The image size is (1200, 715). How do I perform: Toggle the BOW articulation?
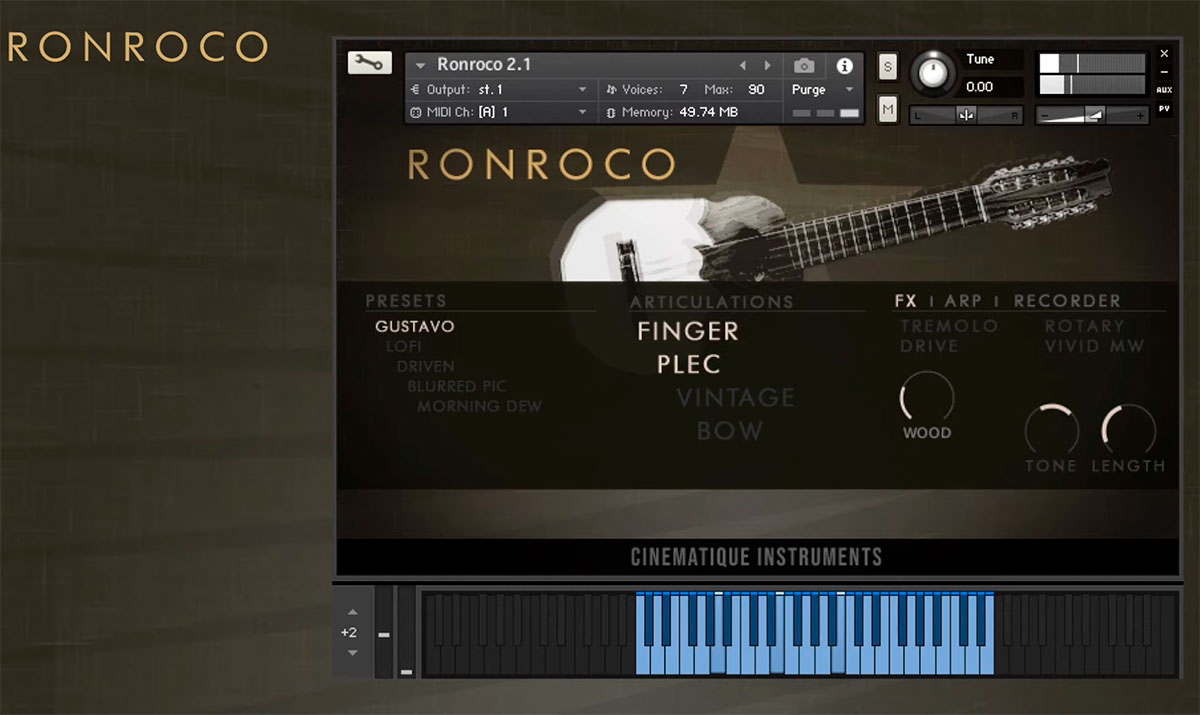[730, 431]
